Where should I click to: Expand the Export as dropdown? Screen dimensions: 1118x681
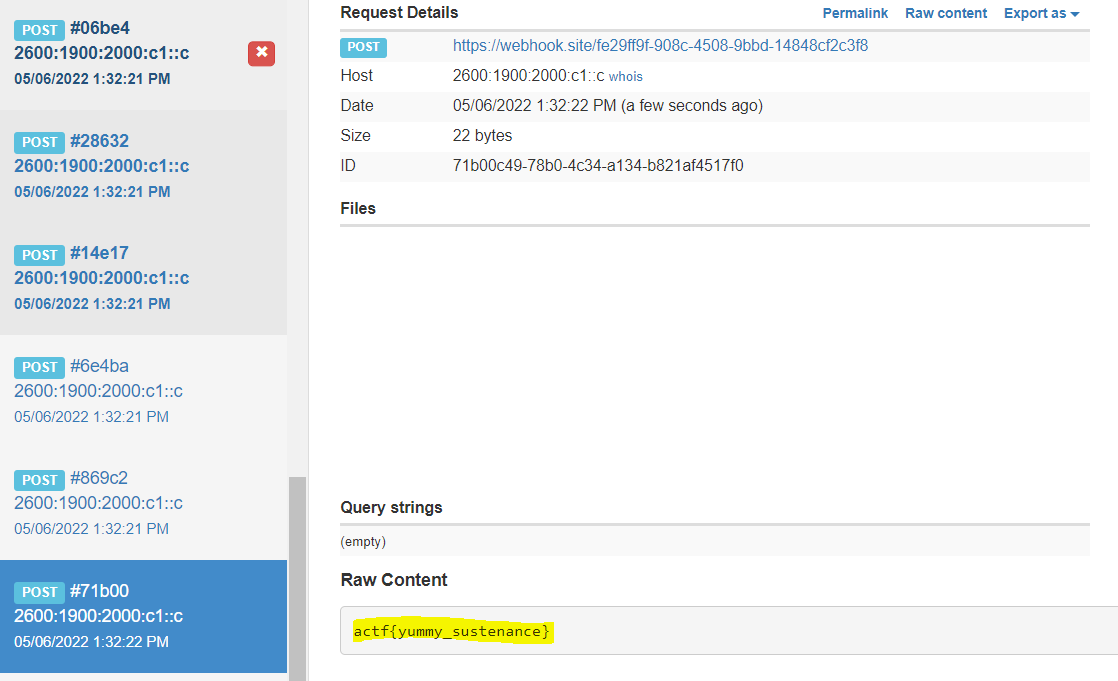(1041, 13)
